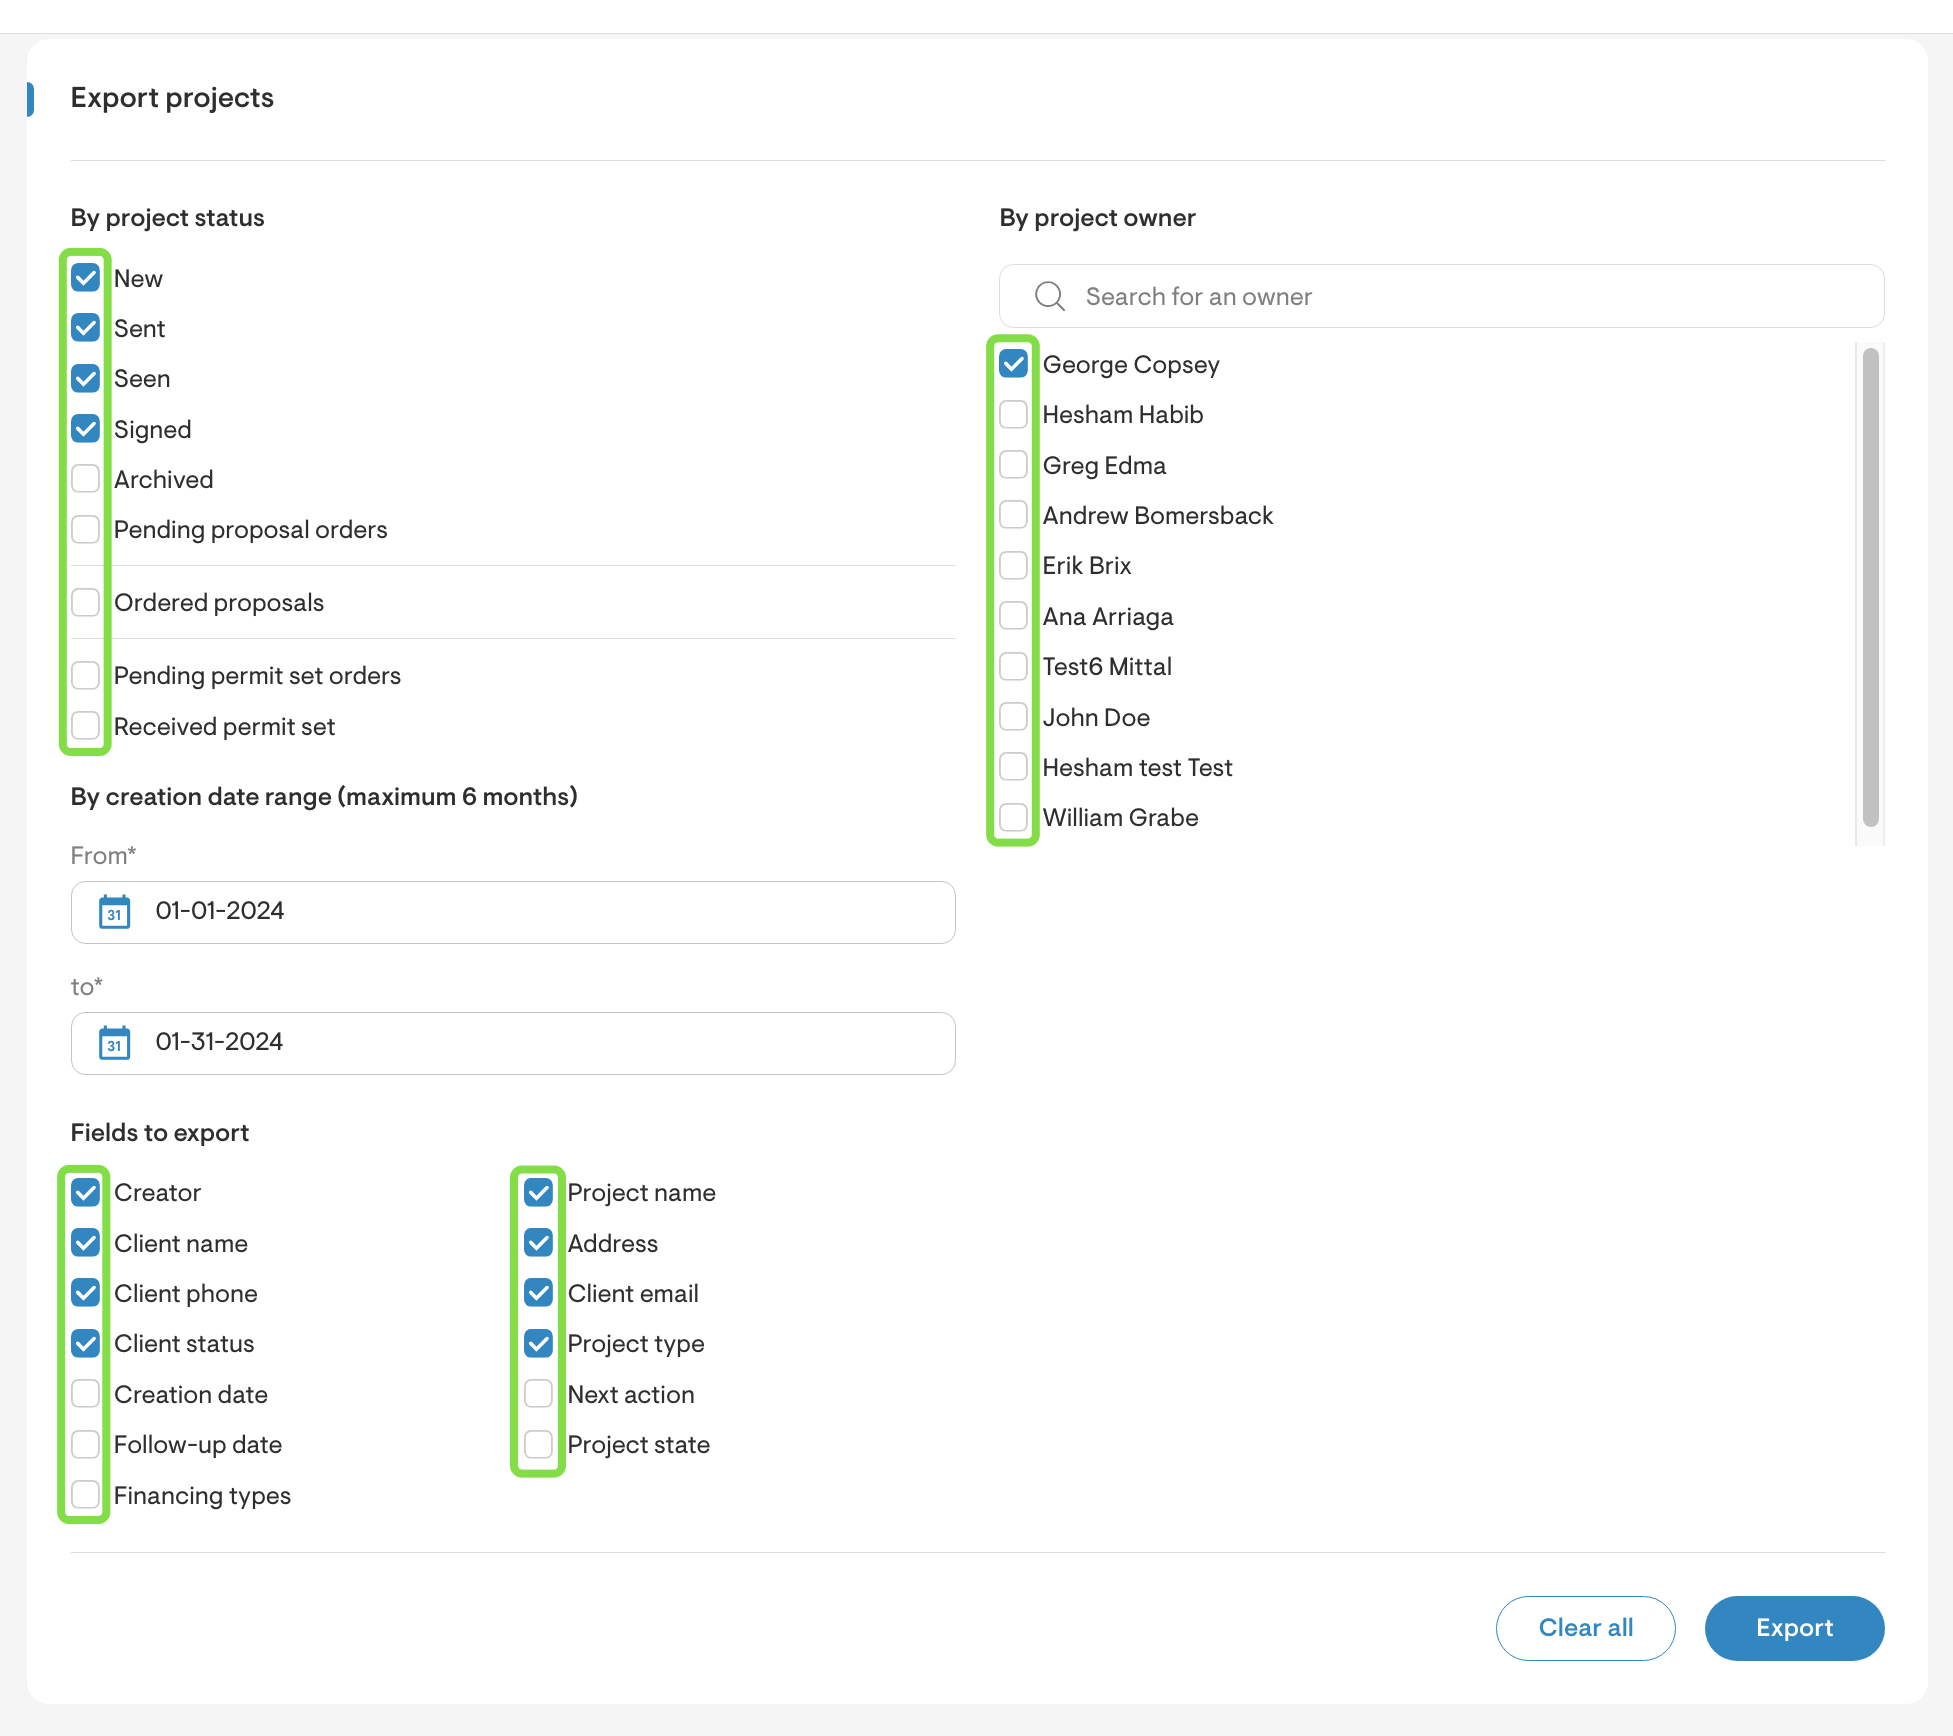This screenshot has width=1953, height=1736.
Task: Click the calendar icon beside the to date
Action: [114, 1042]
